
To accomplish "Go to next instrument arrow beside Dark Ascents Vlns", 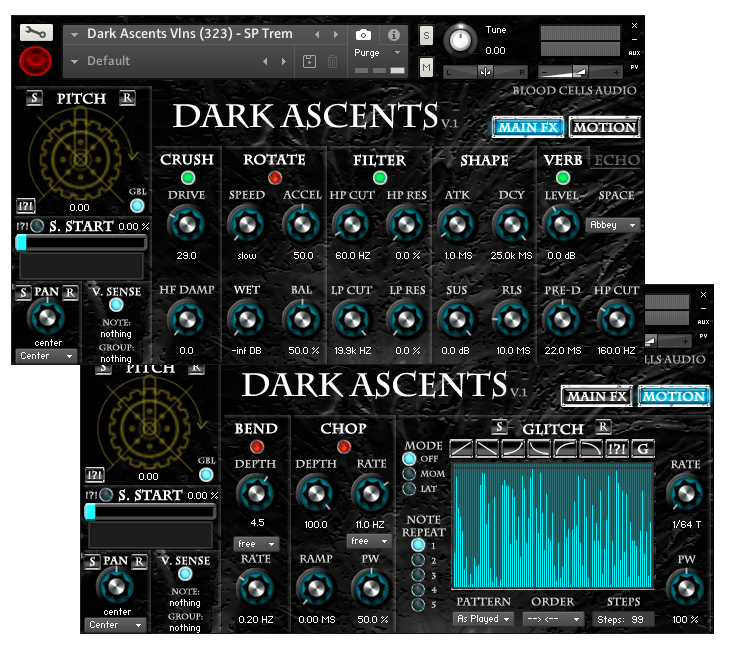I will click(x=336, y=34).
